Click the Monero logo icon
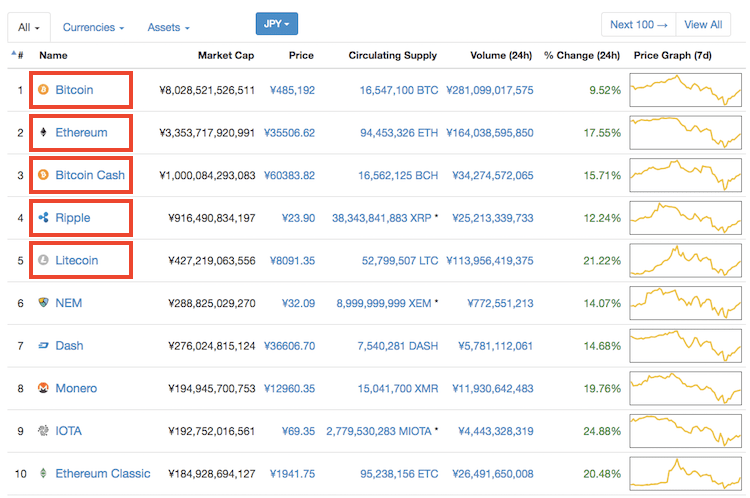This screenshot has width=750, height=498. tap(43, 387)
